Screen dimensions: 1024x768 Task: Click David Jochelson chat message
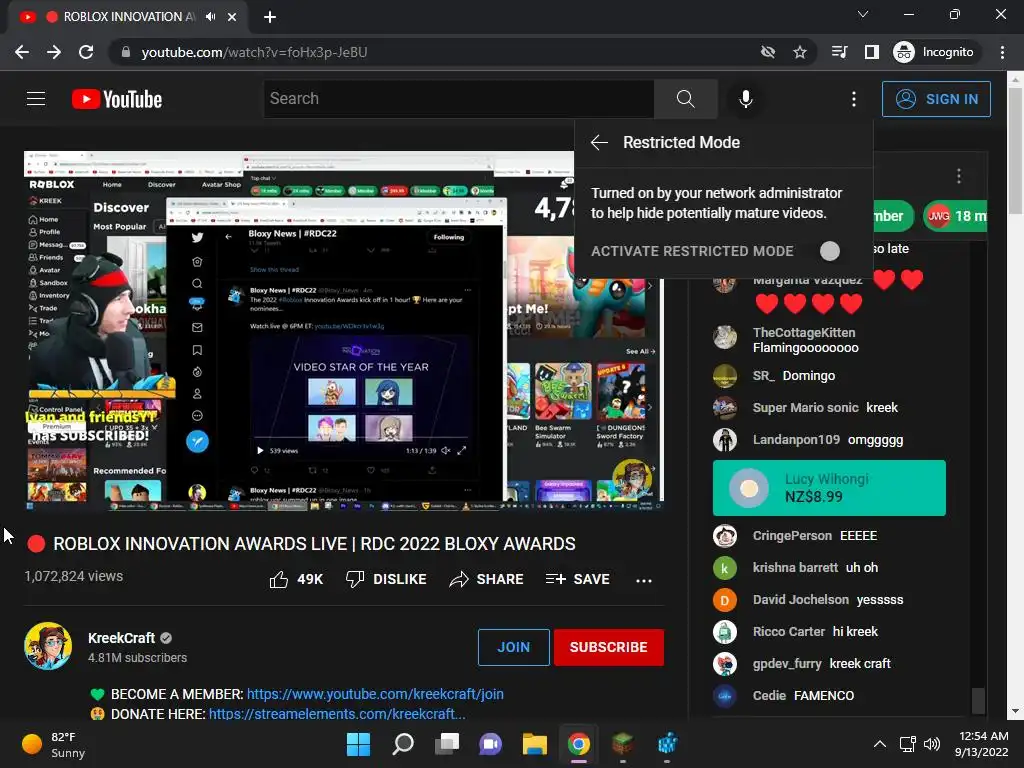coord(880,600)
